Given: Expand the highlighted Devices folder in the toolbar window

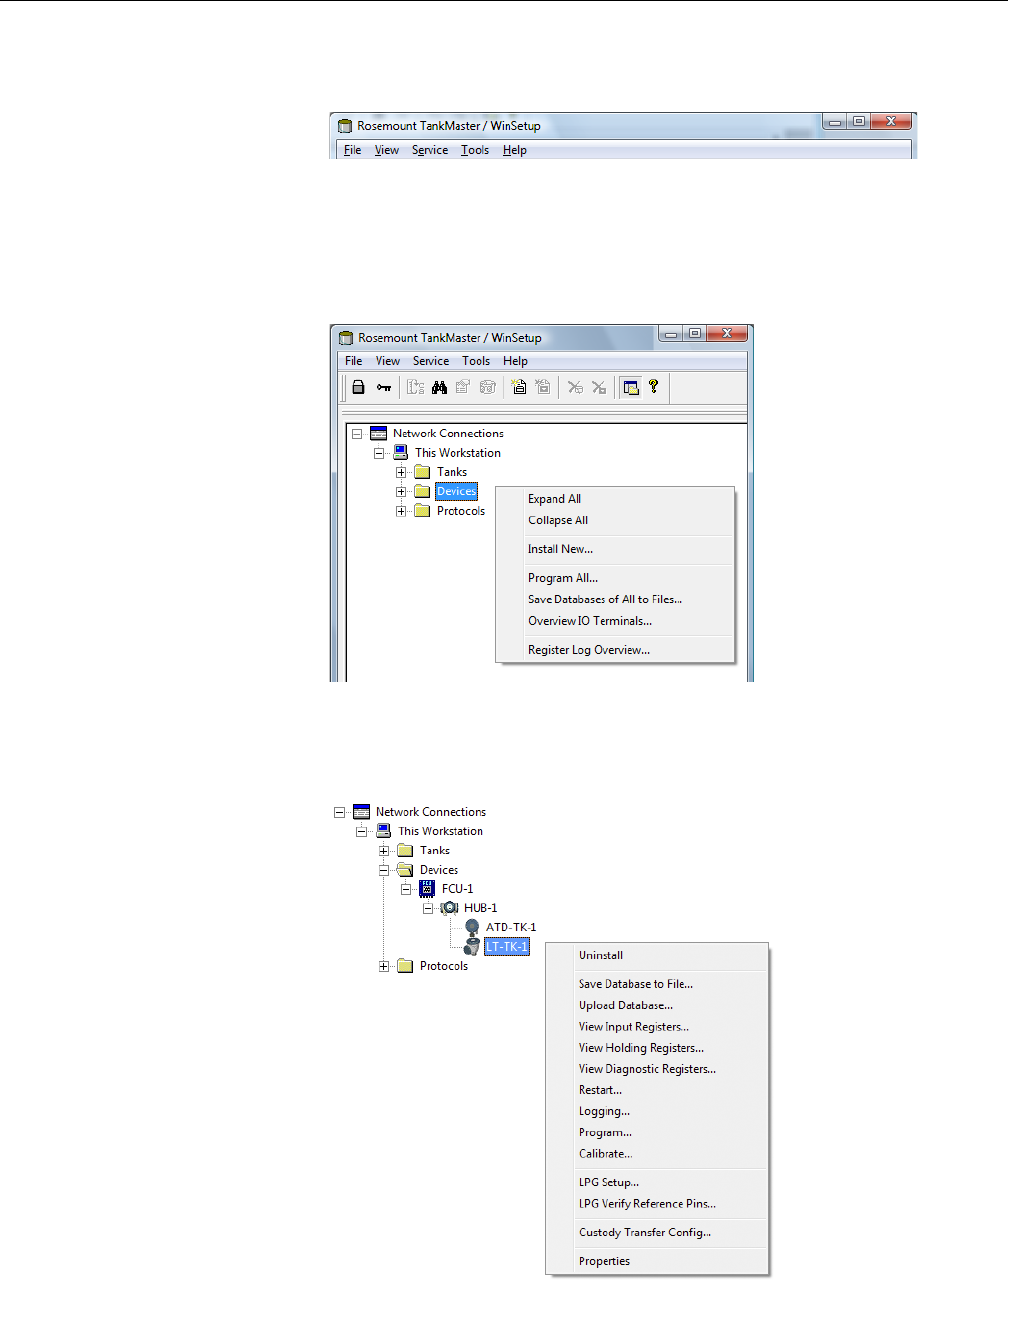Looking at the screenshot, I should pyautogui.click(x=401, y=492).
